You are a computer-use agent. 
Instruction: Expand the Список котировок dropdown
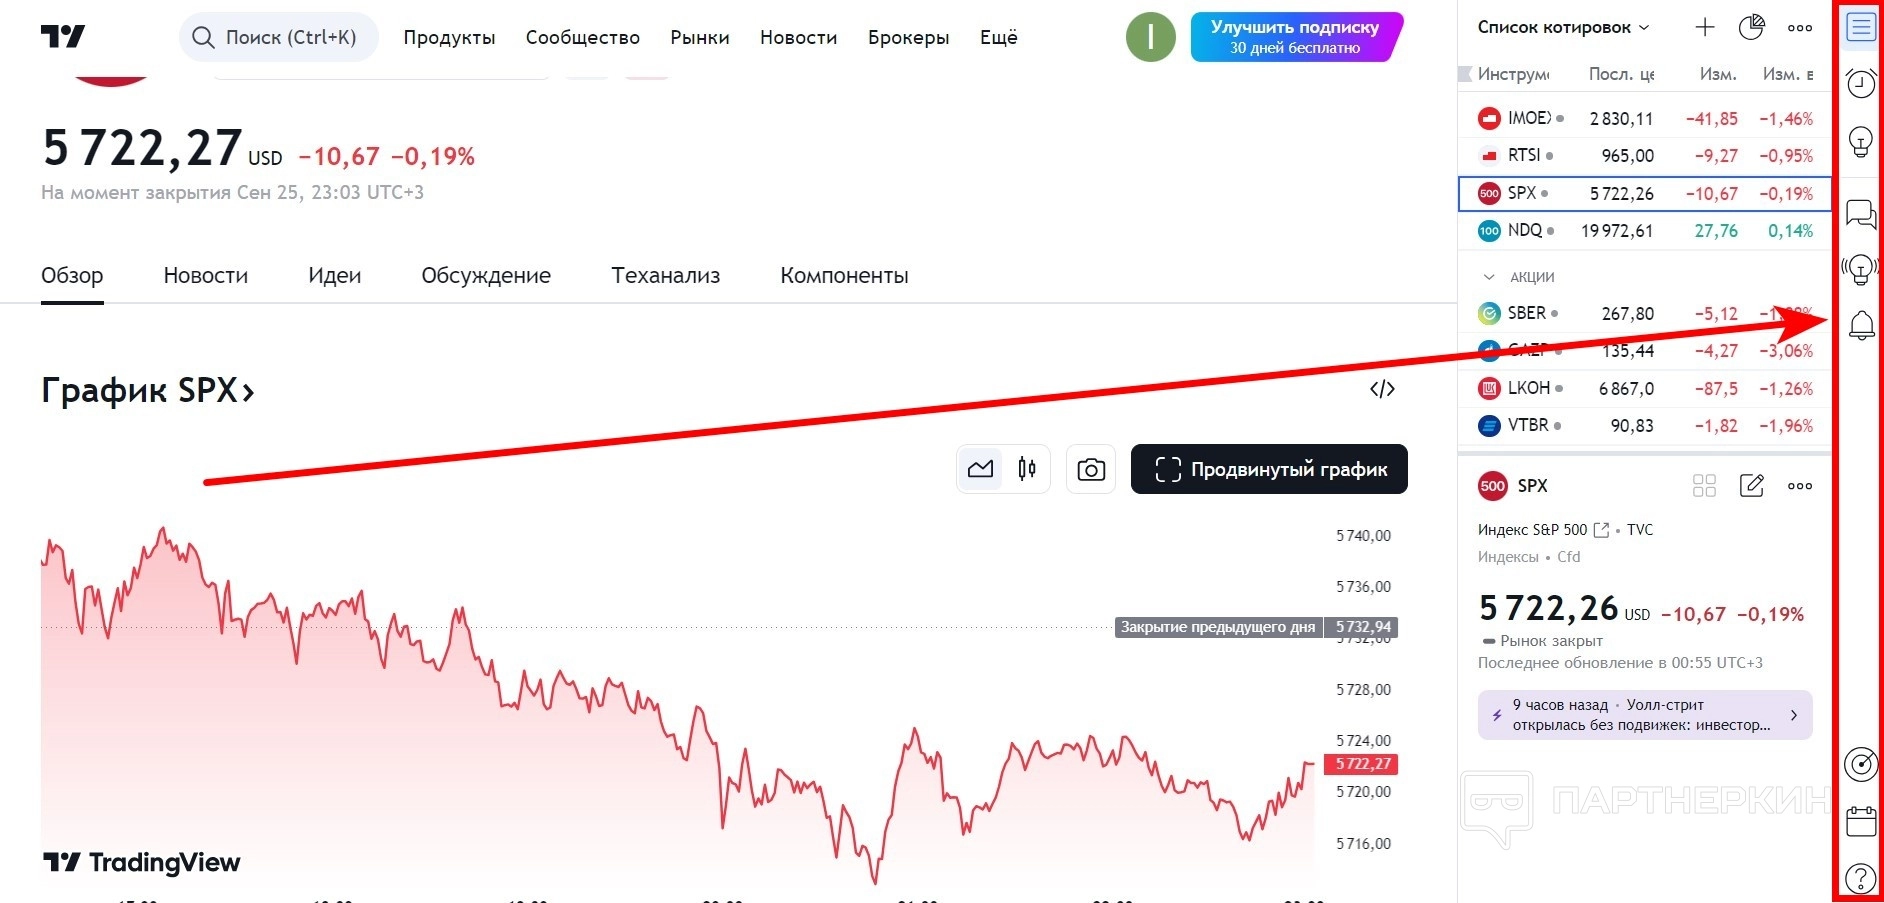point(1564,28)
